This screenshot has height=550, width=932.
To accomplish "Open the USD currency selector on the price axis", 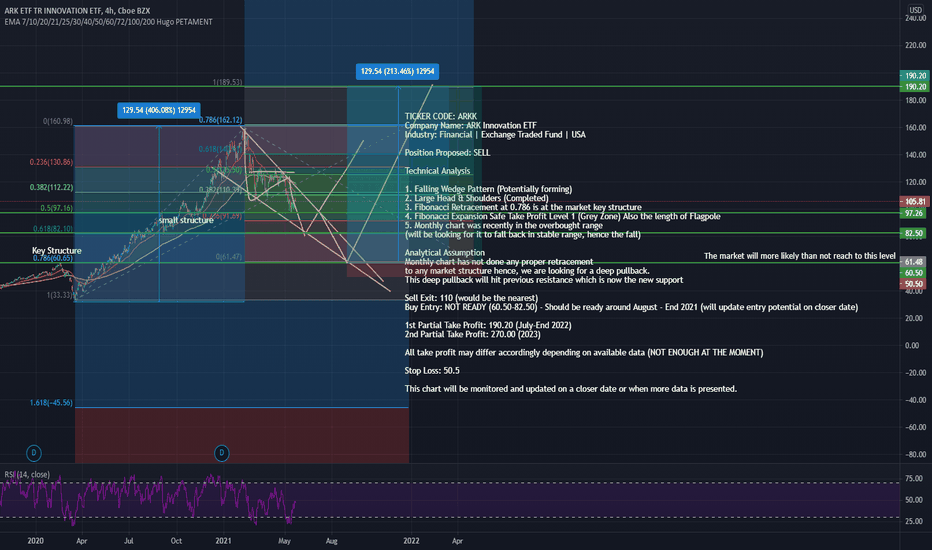I will point(915,10).
